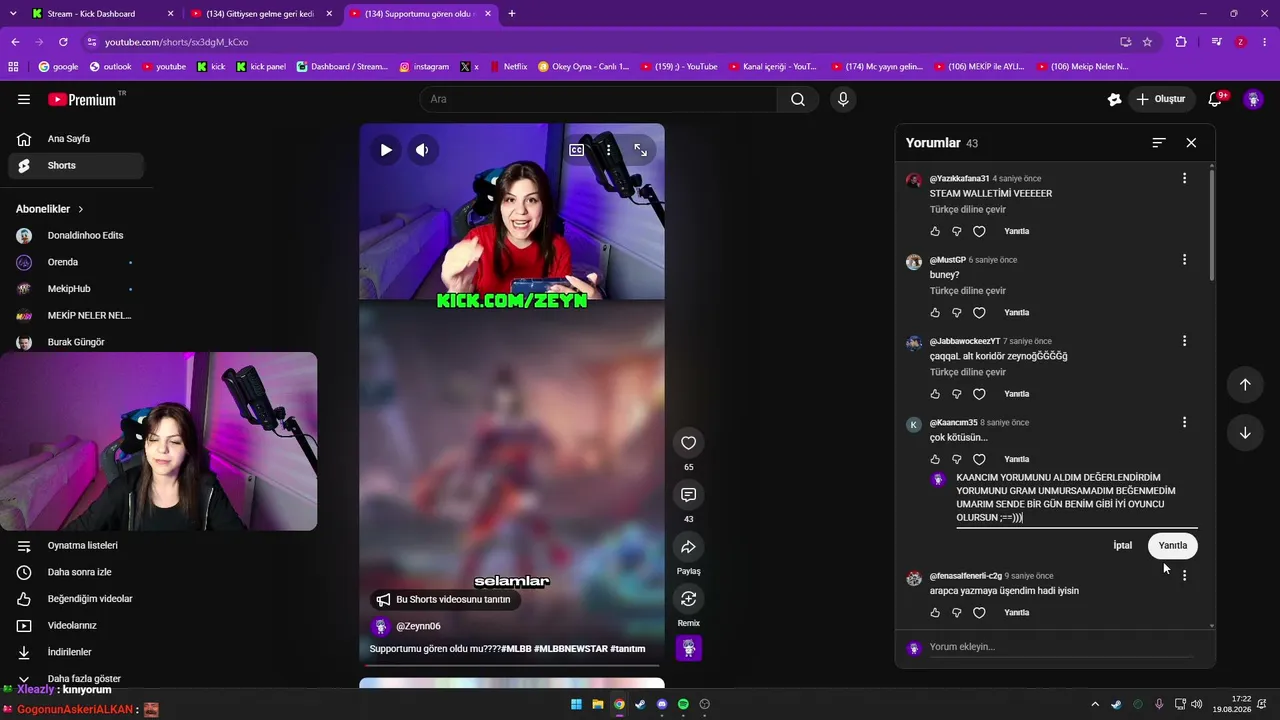Open Steam from the Windows taskbar
The image size is (1280, 720).
[640, 704]
